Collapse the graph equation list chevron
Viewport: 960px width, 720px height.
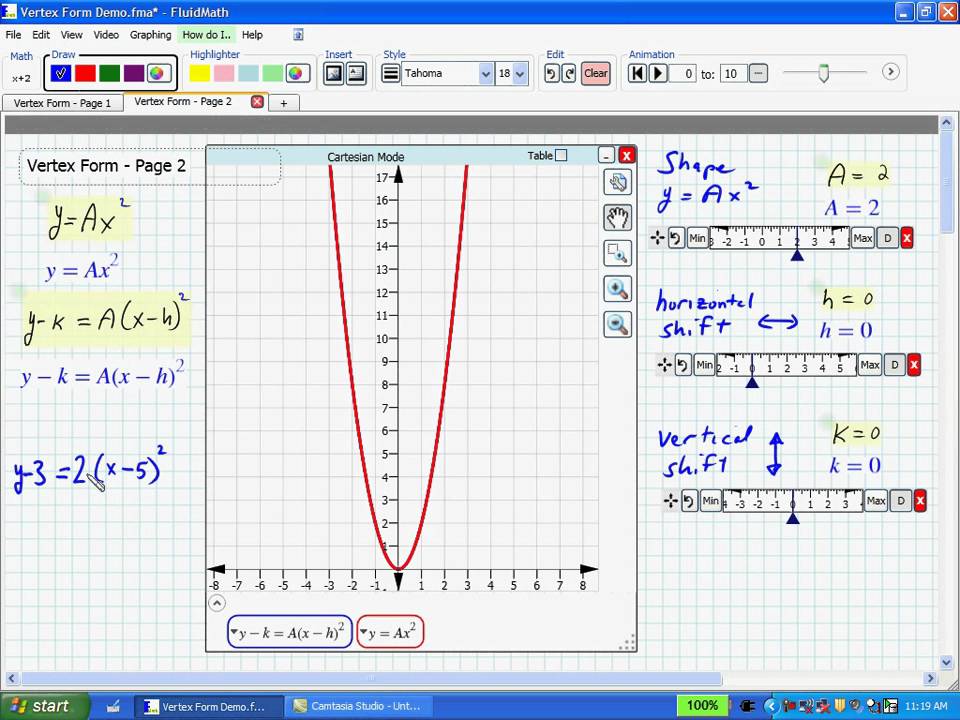(x=216, y=604)
